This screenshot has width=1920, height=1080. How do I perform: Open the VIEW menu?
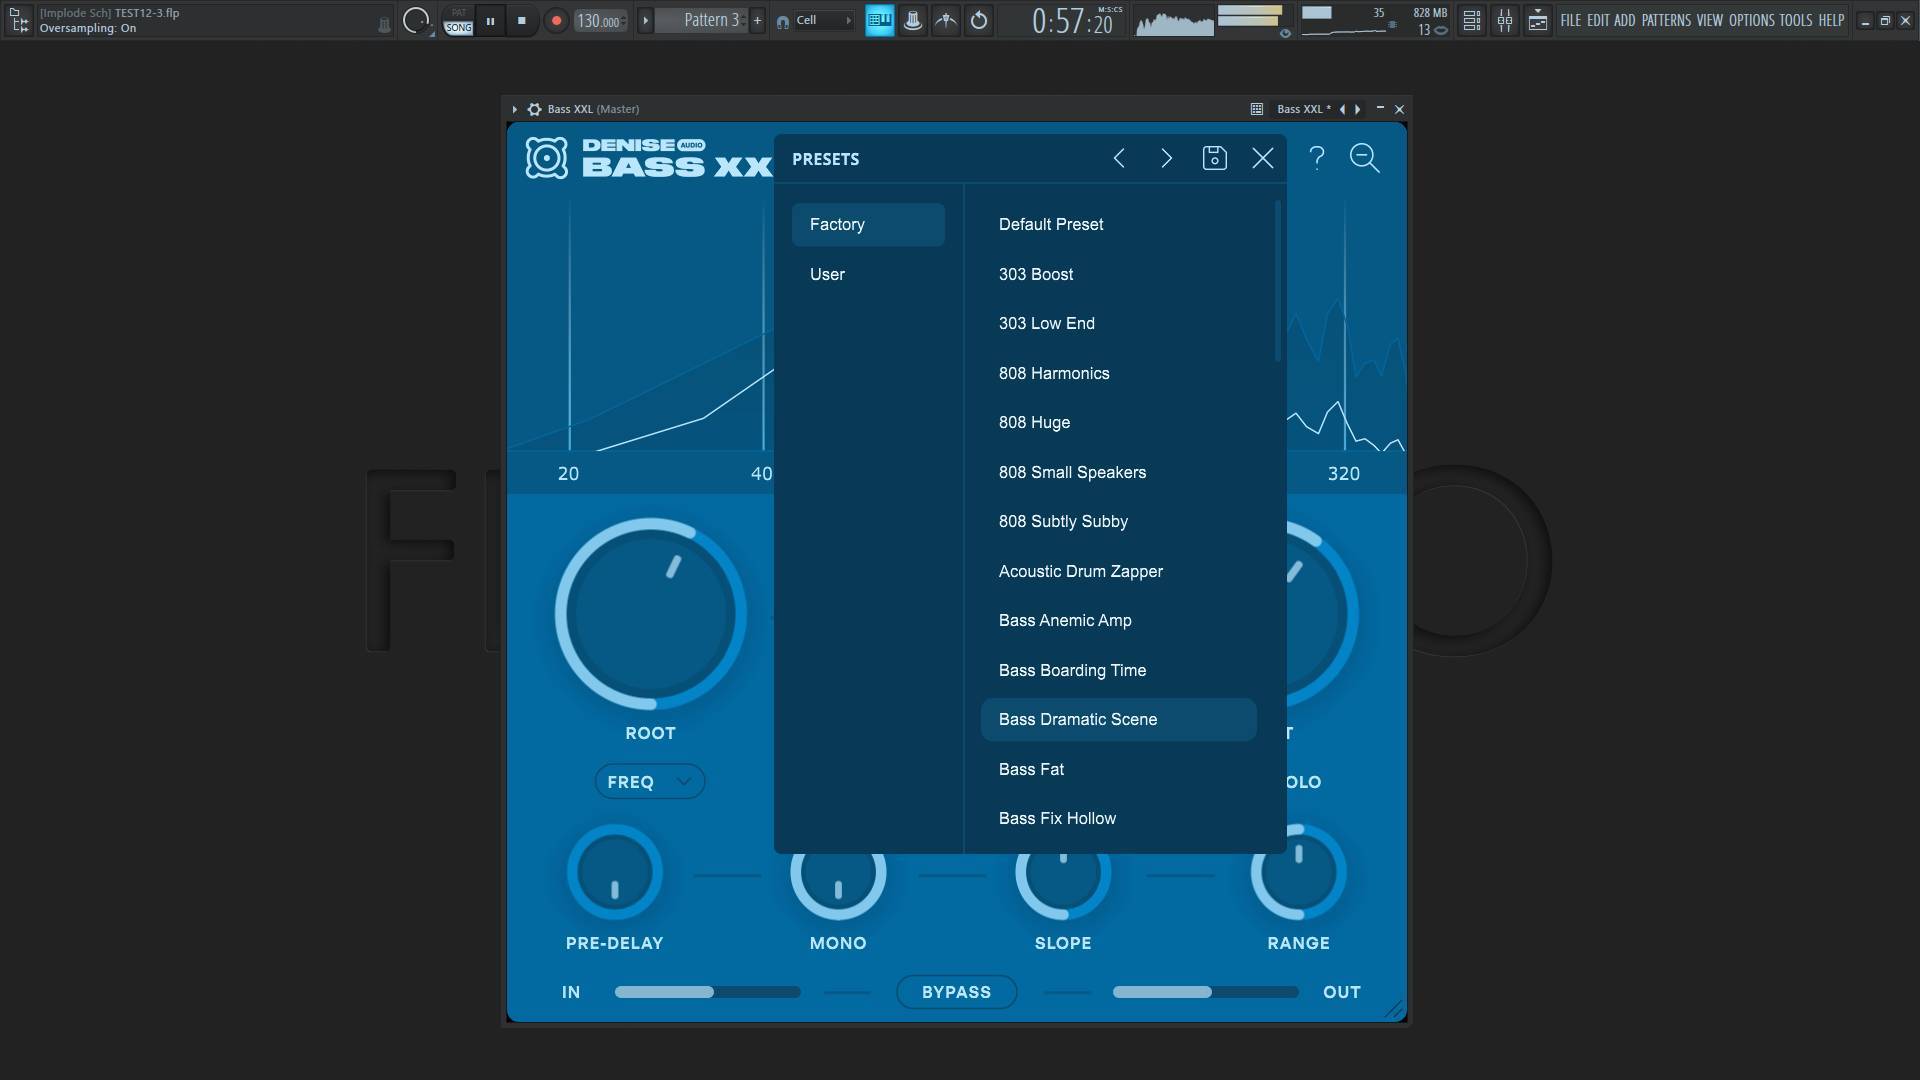tap(1710, 20)
